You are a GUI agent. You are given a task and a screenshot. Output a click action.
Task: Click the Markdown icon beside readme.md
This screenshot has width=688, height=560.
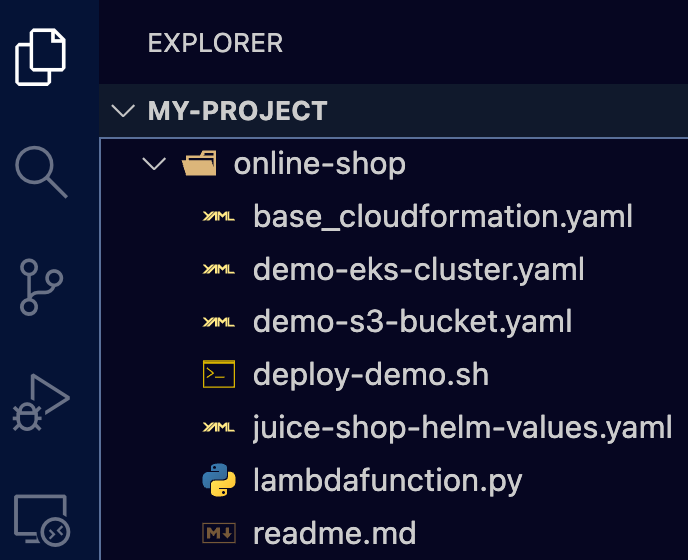coord(219,533)
